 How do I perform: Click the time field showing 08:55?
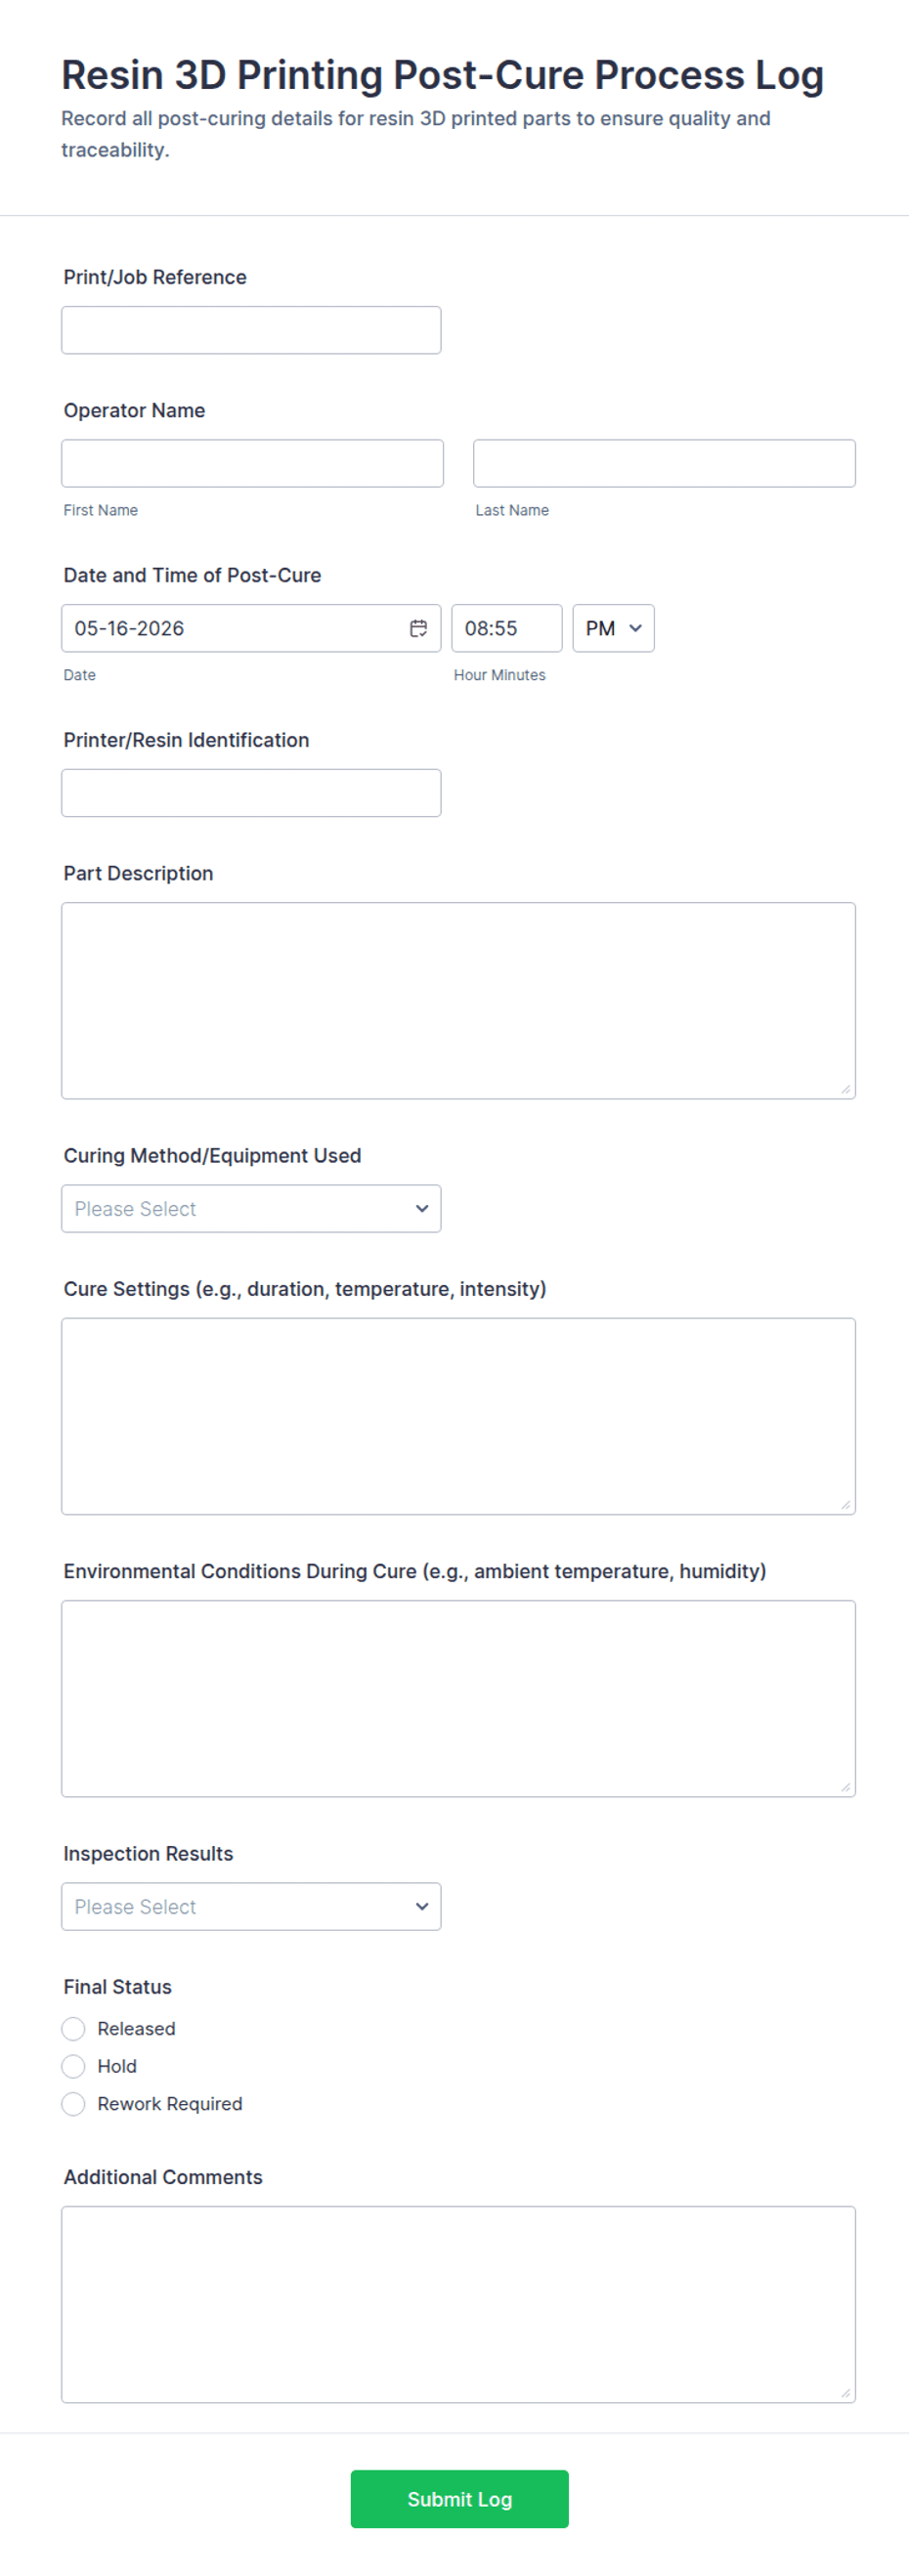[x=507, y=628]
